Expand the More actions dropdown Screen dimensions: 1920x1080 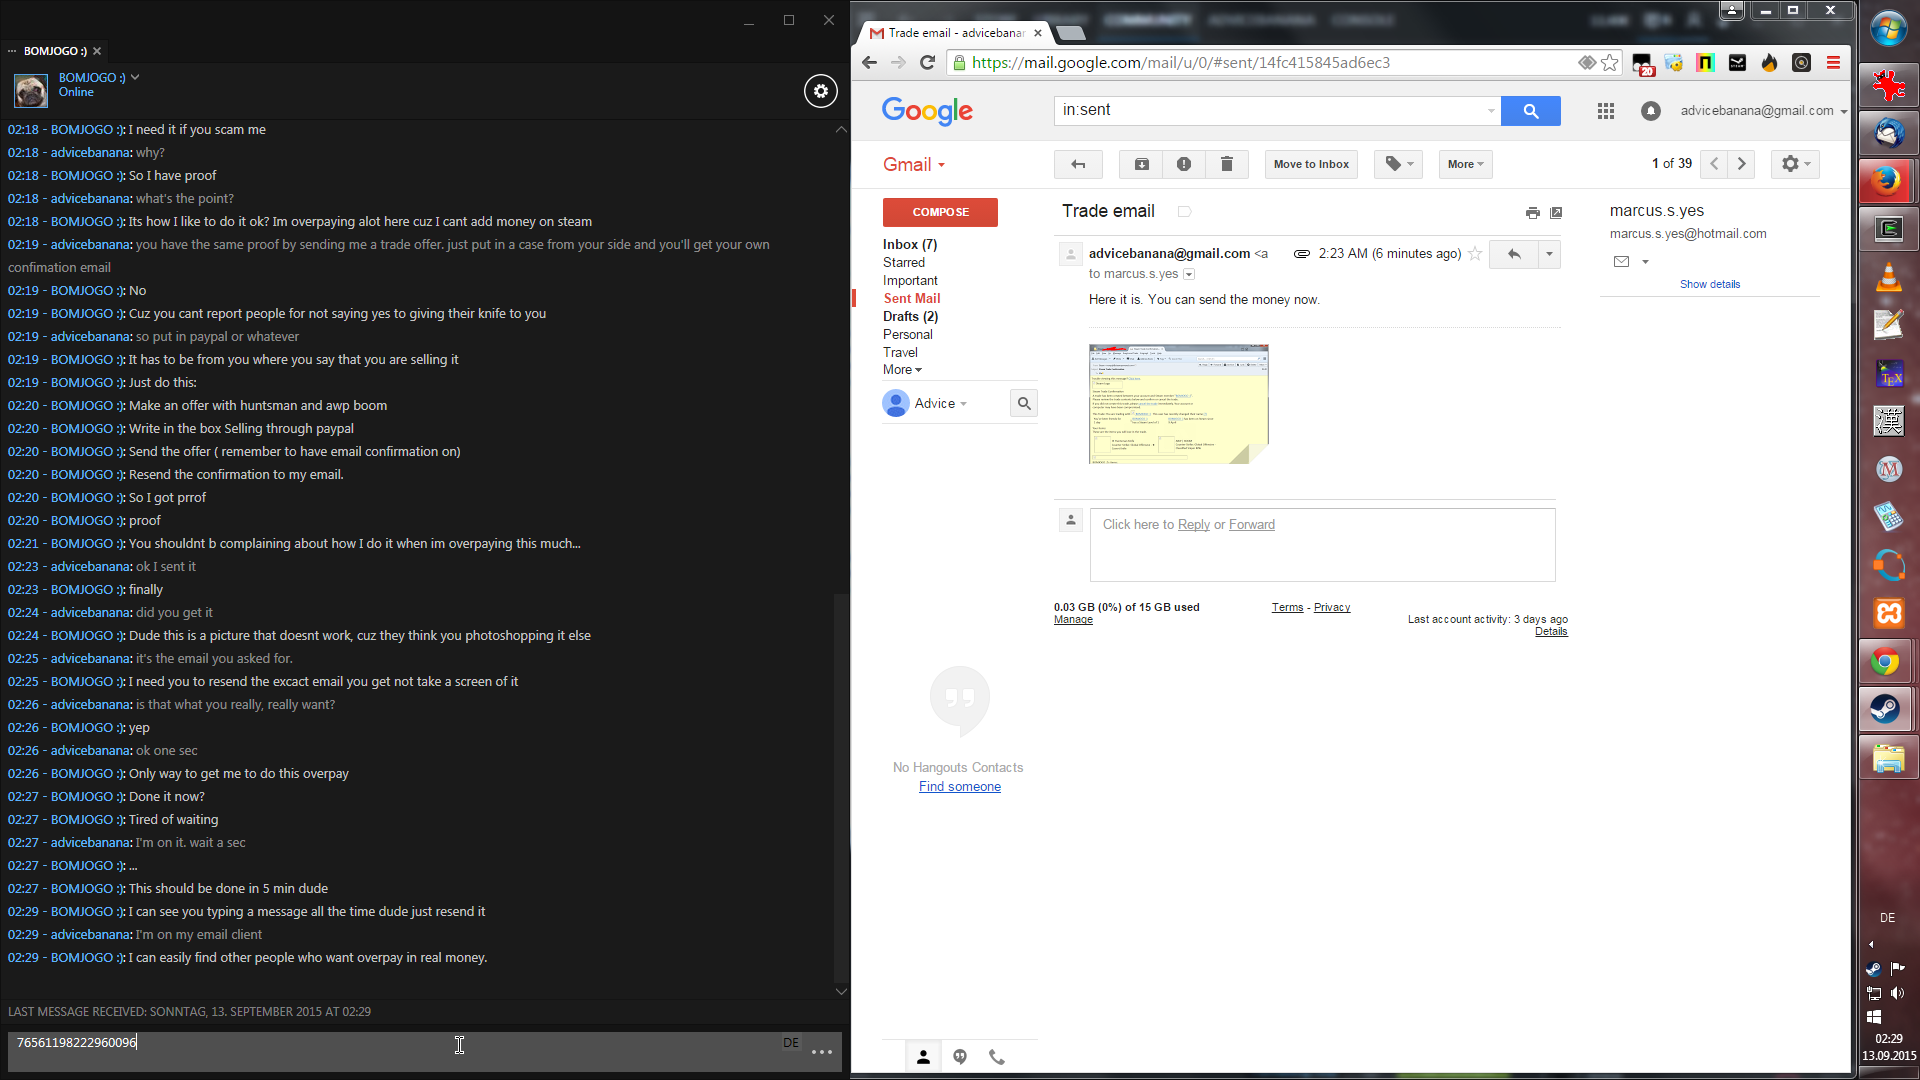tap(1465, 164)
